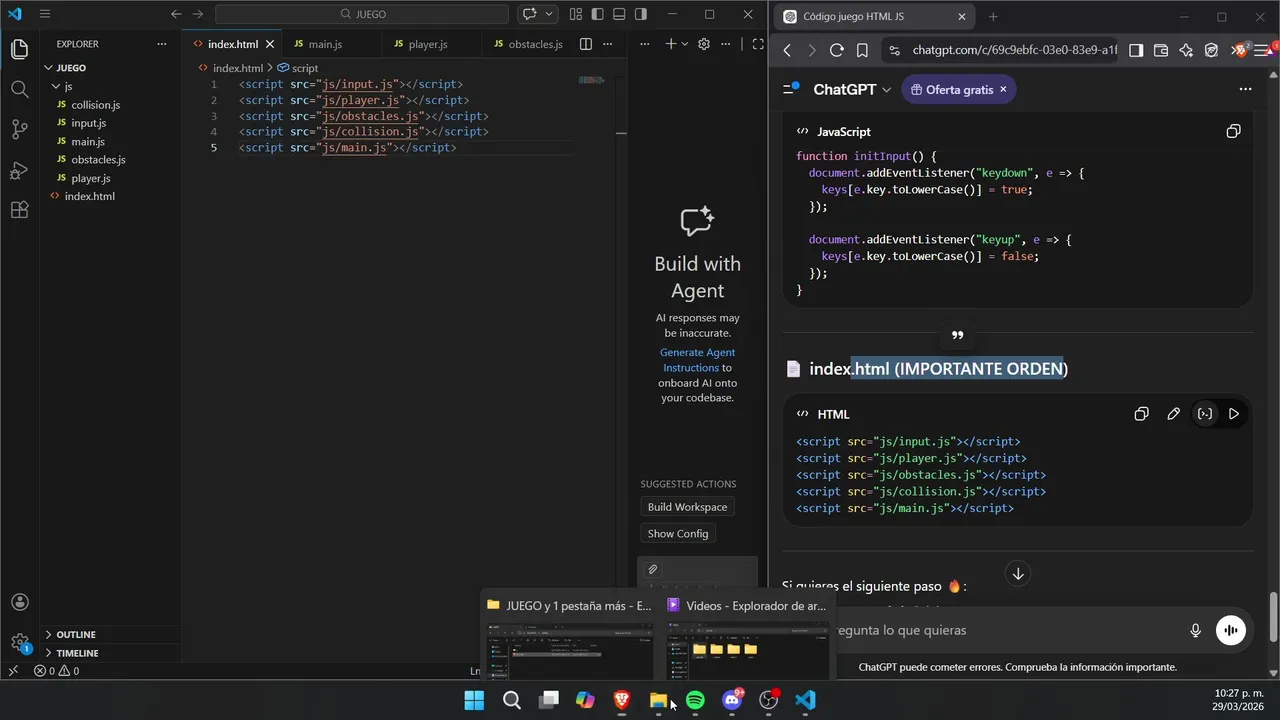This screenshot has width=1280, height=720.
Task: Maximize the chat panel
Action: pyautogui.click(x=758, y=44)
